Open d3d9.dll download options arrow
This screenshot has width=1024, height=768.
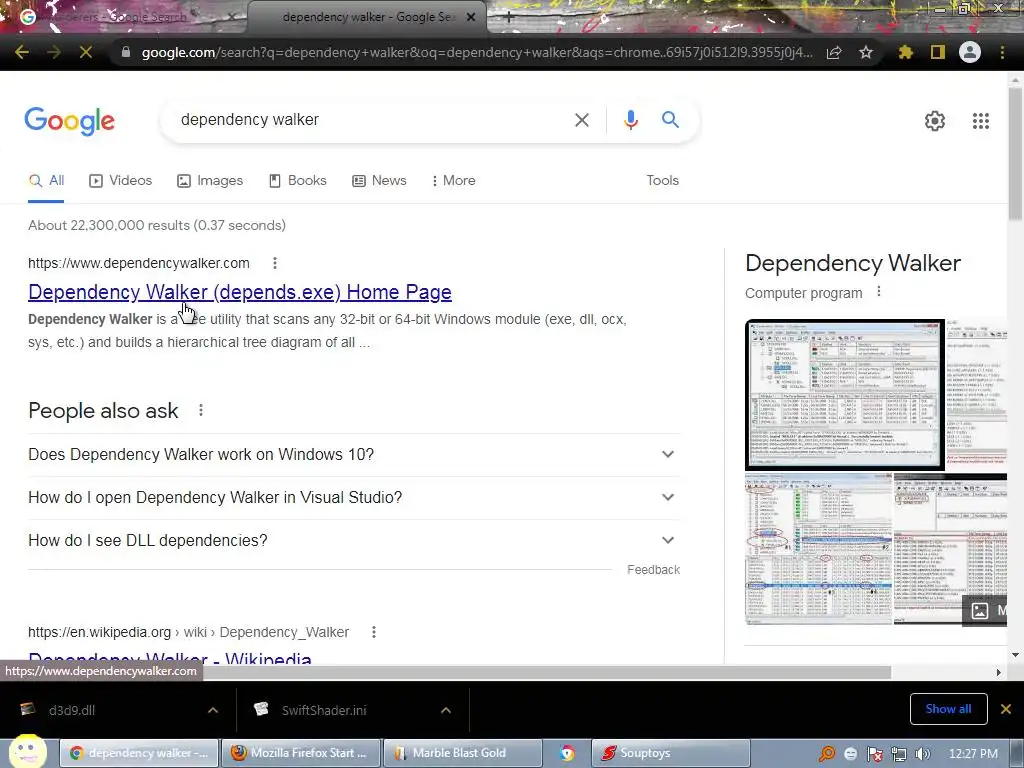click(x=213, y=710)
